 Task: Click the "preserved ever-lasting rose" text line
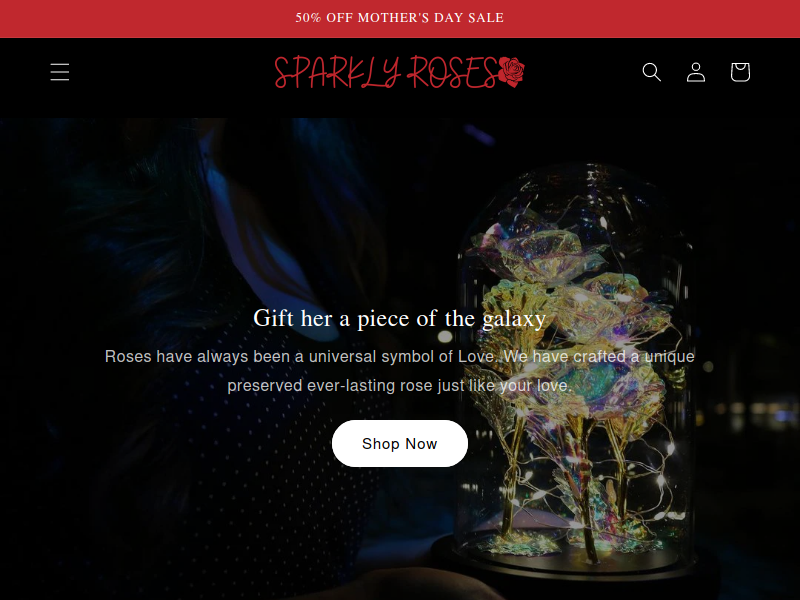point(399,385)
